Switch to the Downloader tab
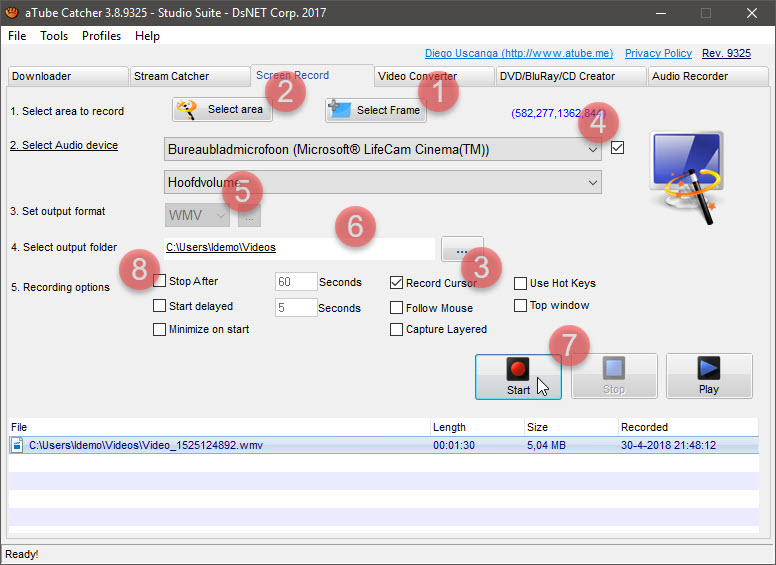Screen dimensions: 776x565 [x=68, y=76]
